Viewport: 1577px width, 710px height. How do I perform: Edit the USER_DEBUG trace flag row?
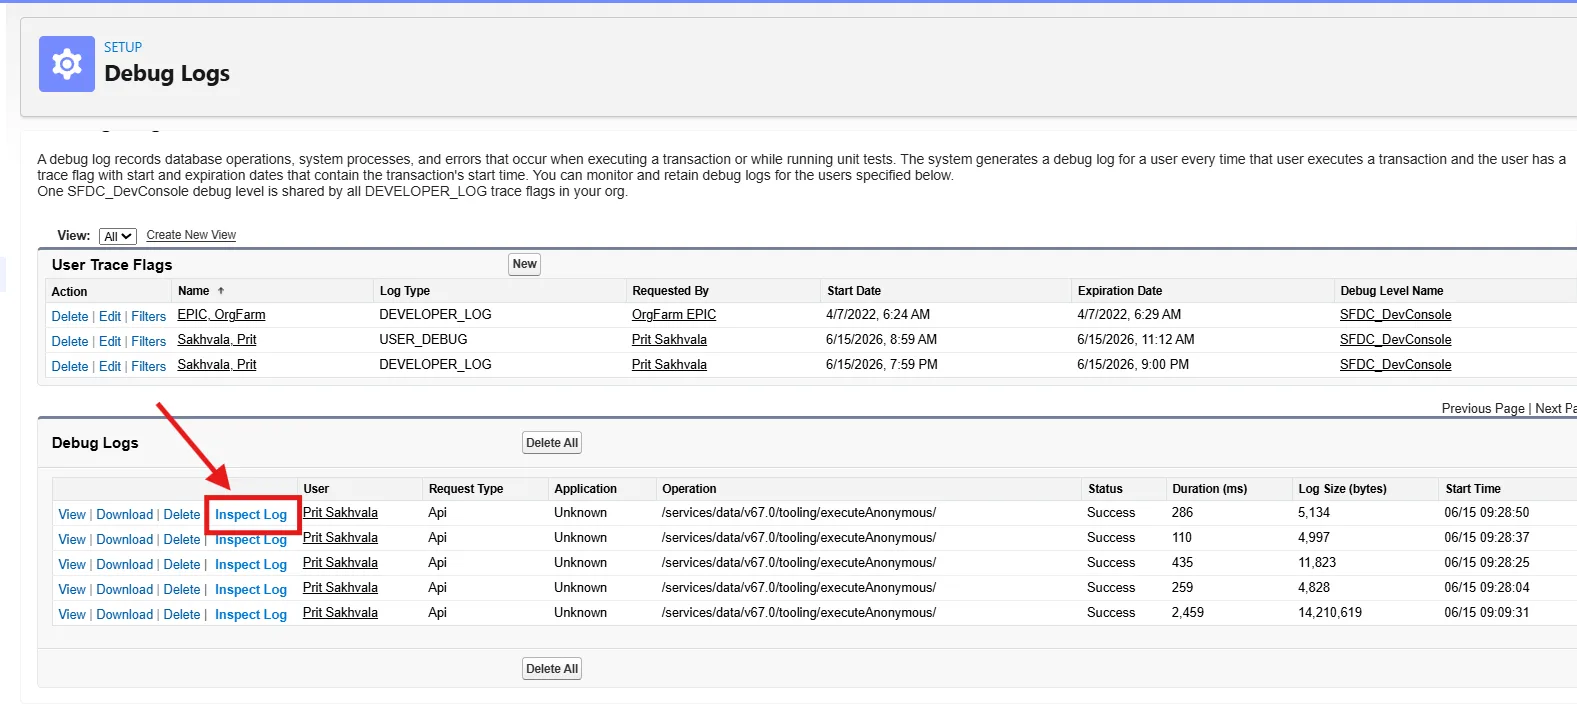[x=110, y=341]
